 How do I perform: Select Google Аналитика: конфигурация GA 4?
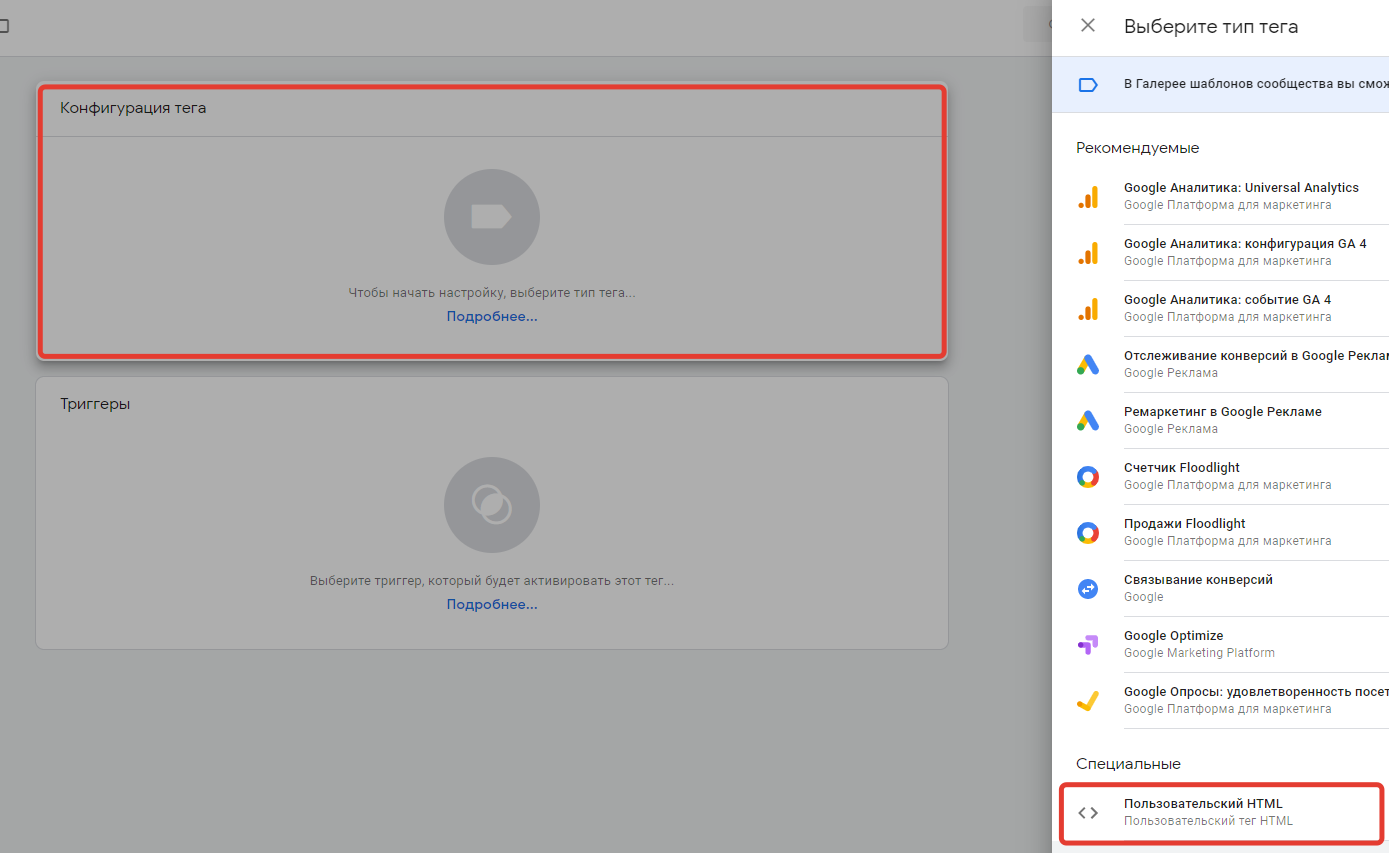[1232, 252]
